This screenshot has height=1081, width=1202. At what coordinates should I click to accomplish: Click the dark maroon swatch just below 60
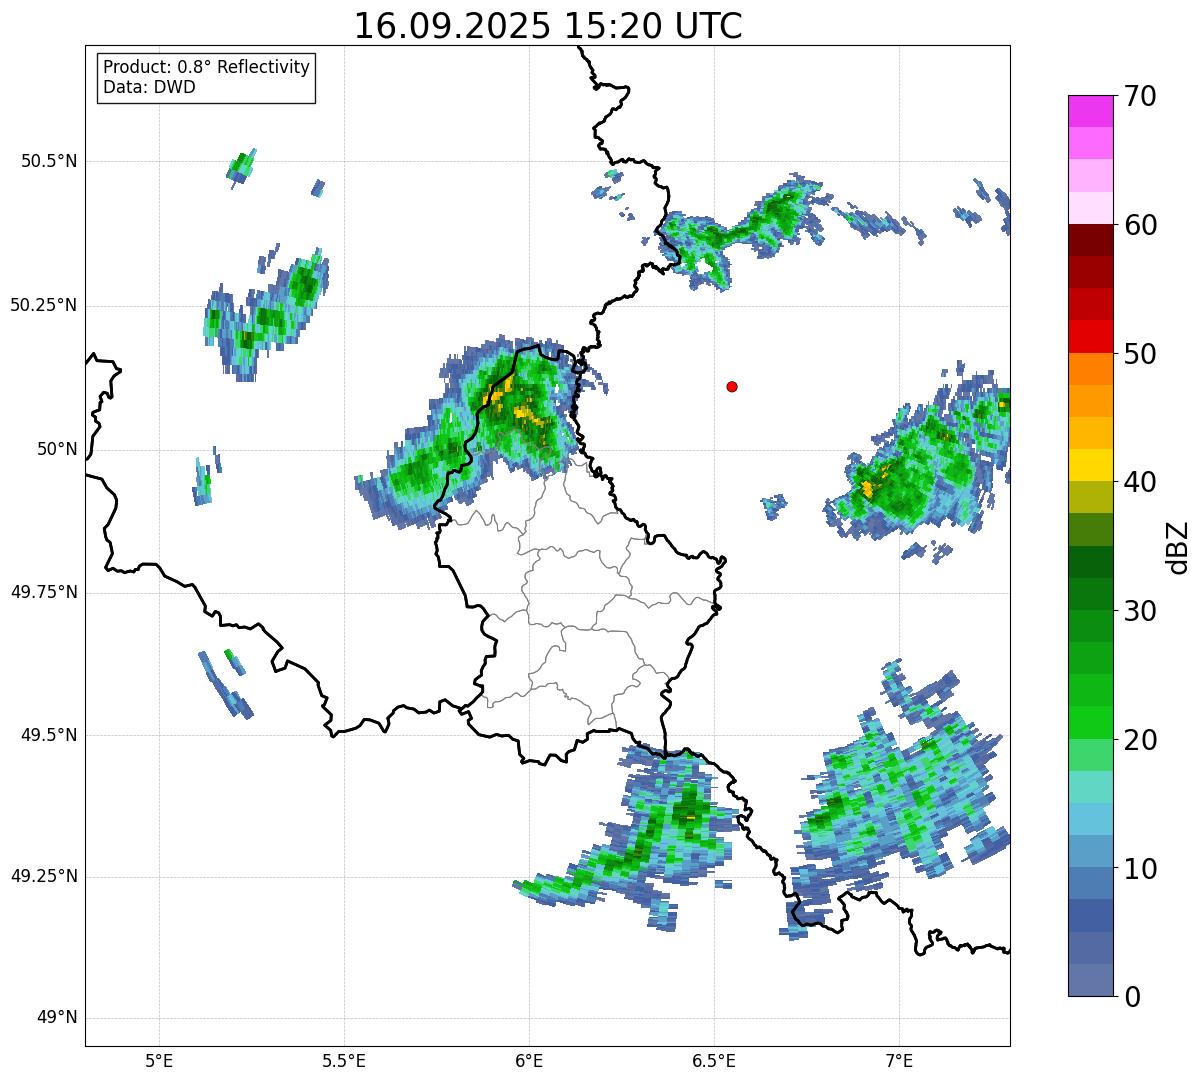[x=1090, y=240]
